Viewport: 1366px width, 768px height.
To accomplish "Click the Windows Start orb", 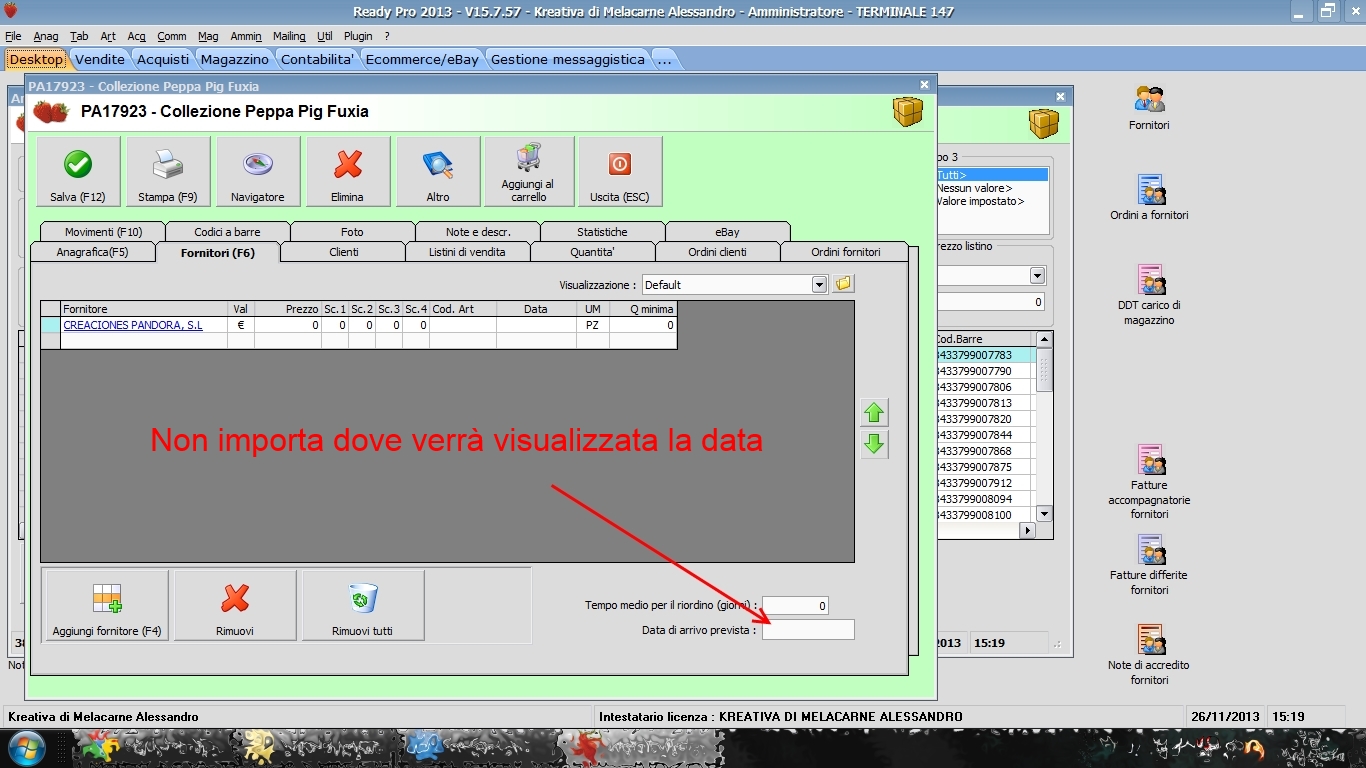I will pos(24,747).
